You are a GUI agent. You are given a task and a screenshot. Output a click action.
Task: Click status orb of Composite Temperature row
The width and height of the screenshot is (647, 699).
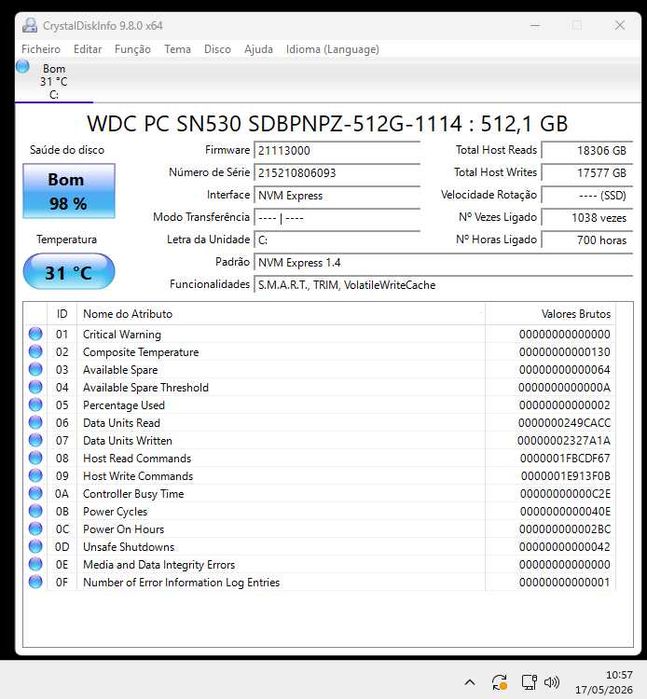coord(36,352)
